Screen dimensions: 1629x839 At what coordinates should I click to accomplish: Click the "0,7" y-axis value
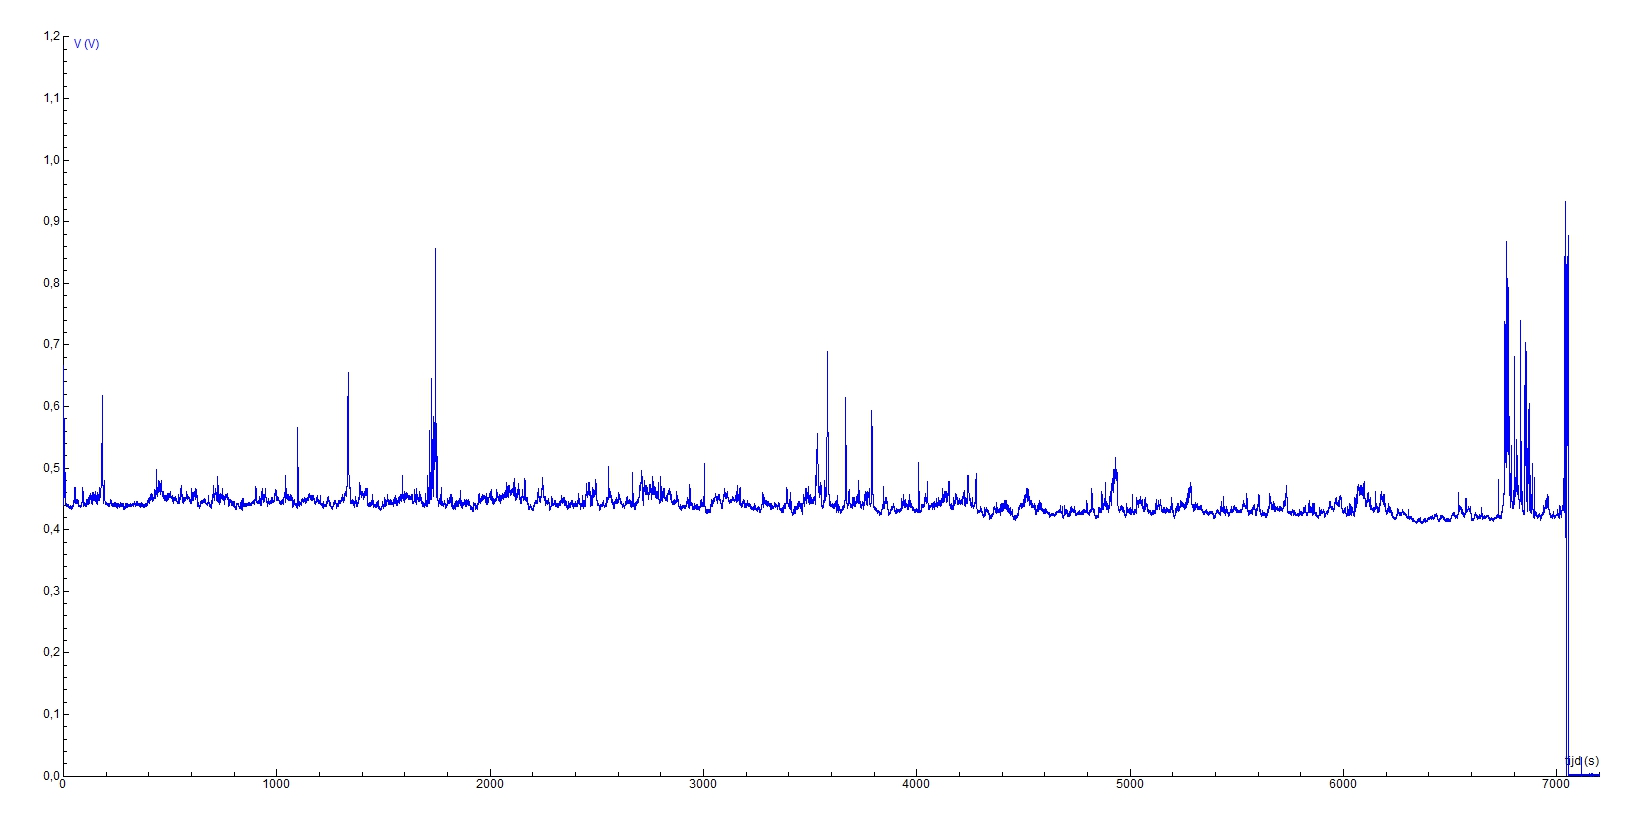click(52, 344)
